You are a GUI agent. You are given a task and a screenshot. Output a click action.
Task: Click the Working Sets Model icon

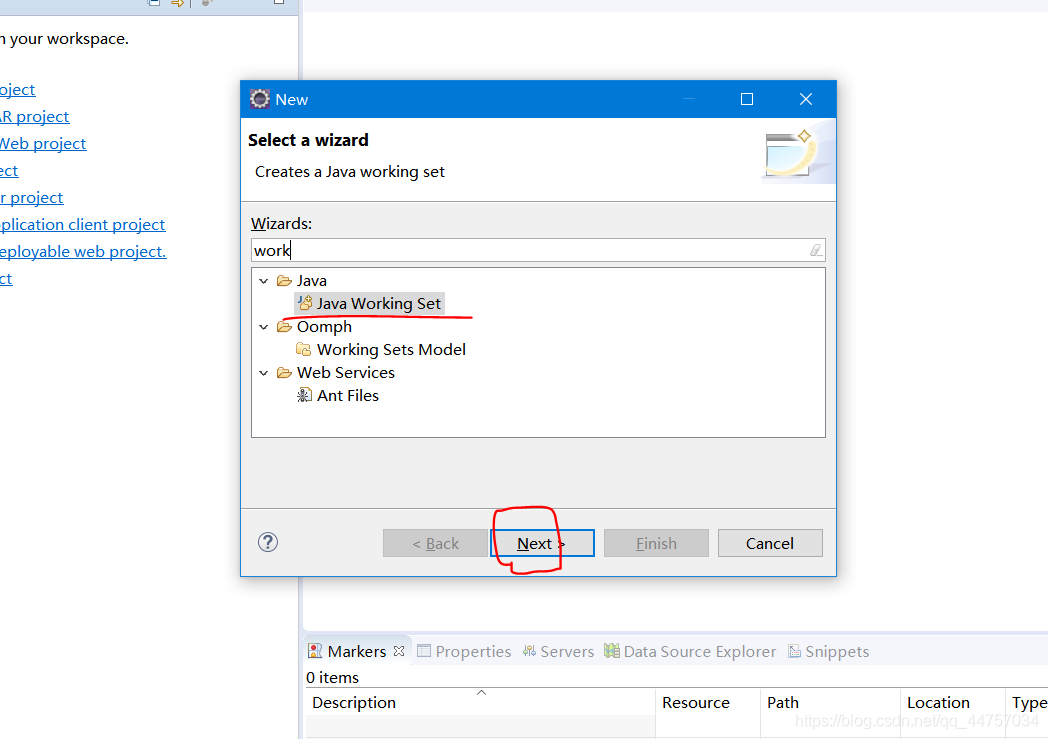tap(304, 349)
